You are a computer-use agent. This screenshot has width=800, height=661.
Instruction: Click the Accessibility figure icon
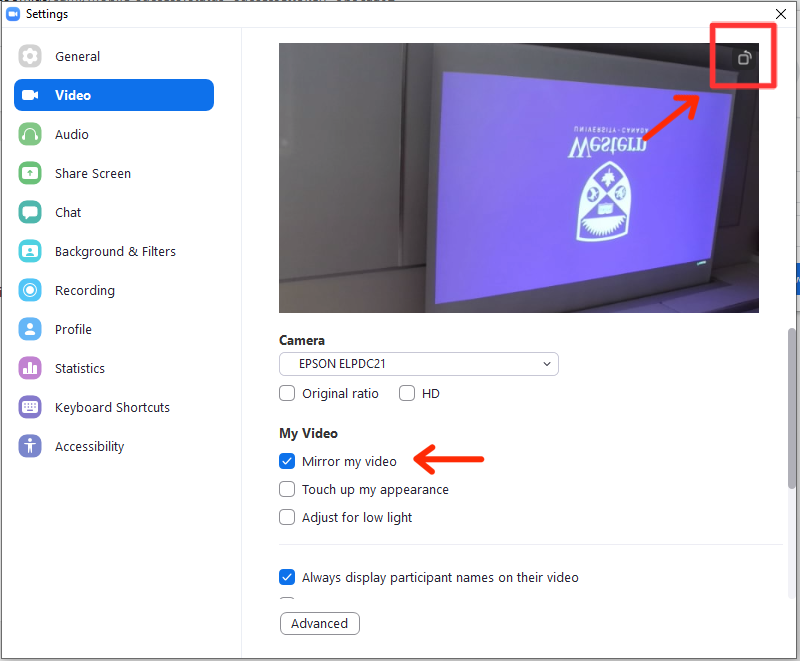(30, 446)
